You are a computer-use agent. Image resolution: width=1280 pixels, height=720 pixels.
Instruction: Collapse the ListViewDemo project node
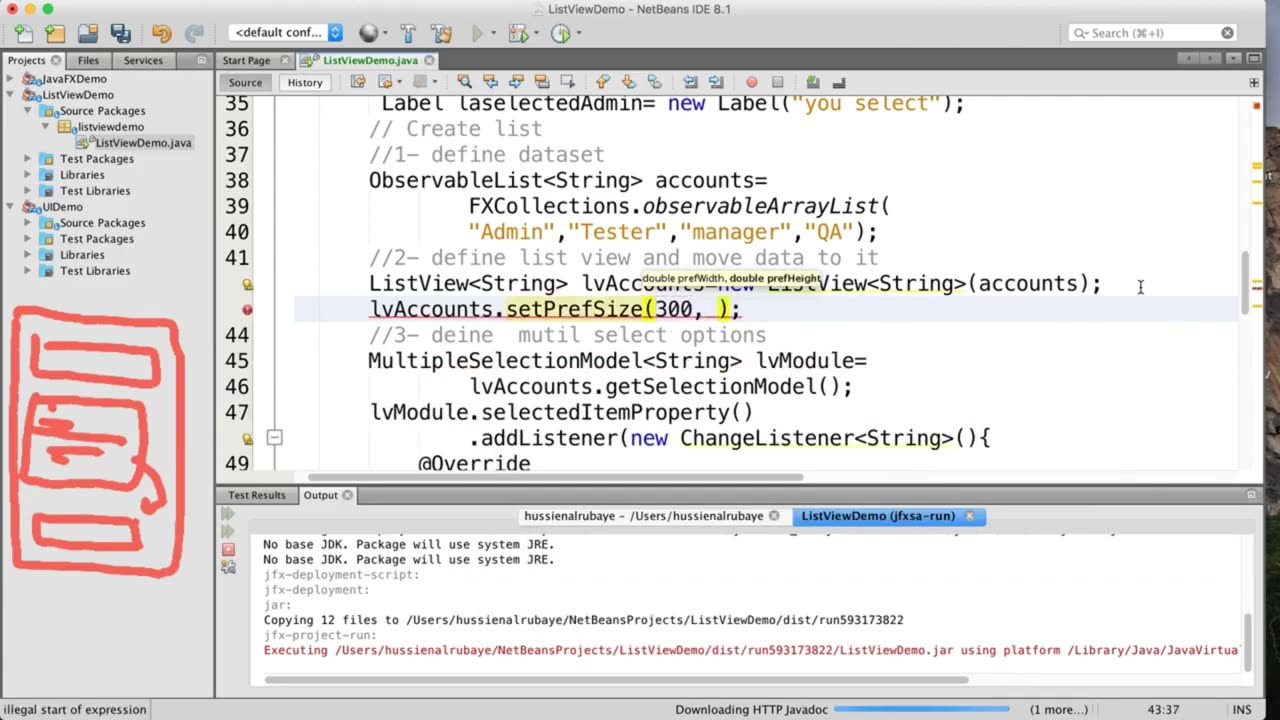coord(10,95)
